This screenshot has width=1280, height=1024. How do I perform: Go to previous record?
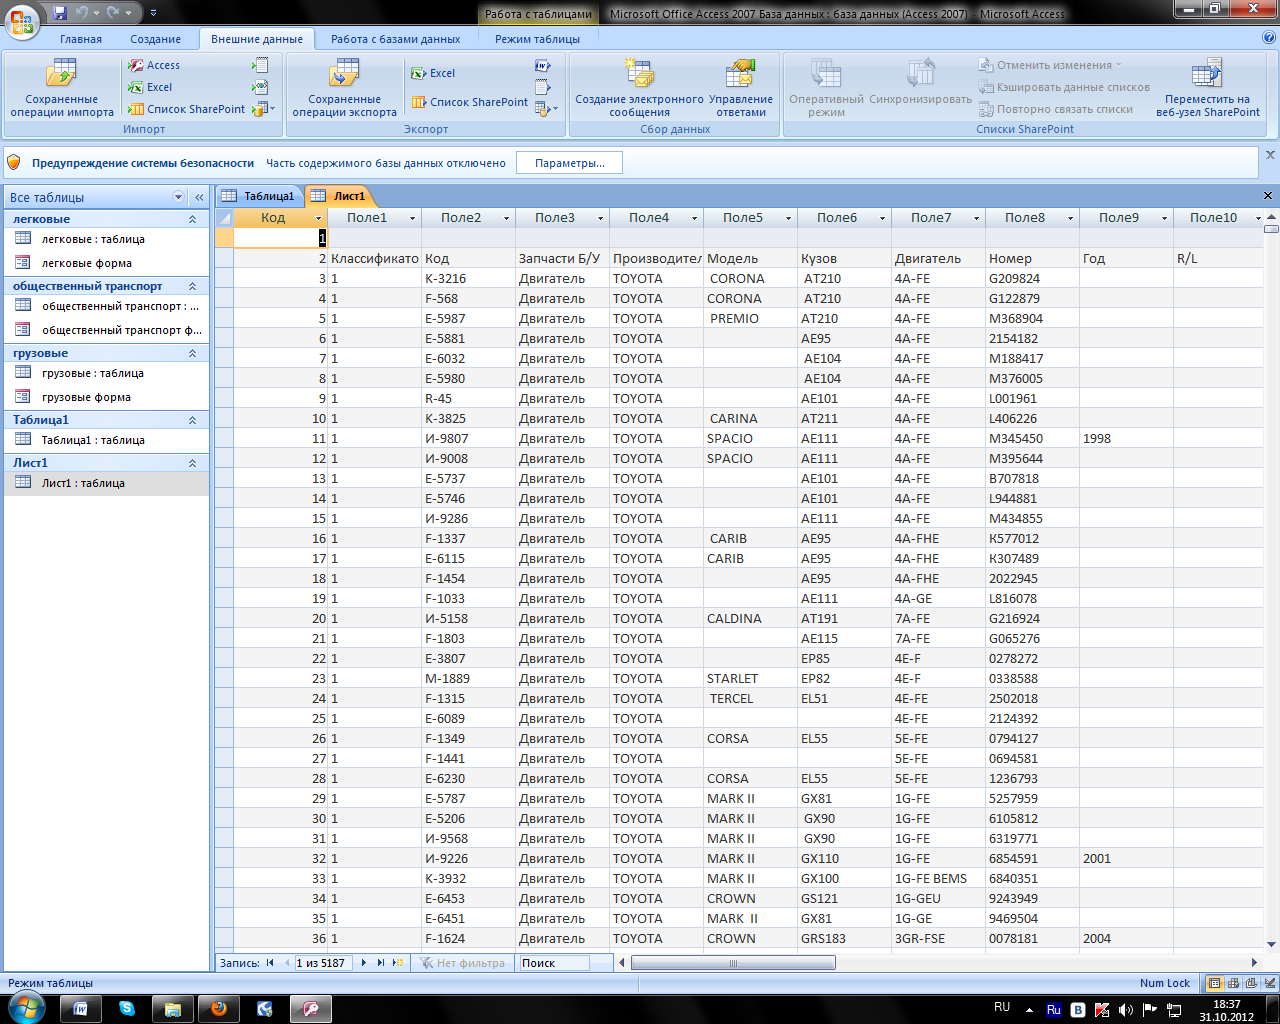(285, 962)
